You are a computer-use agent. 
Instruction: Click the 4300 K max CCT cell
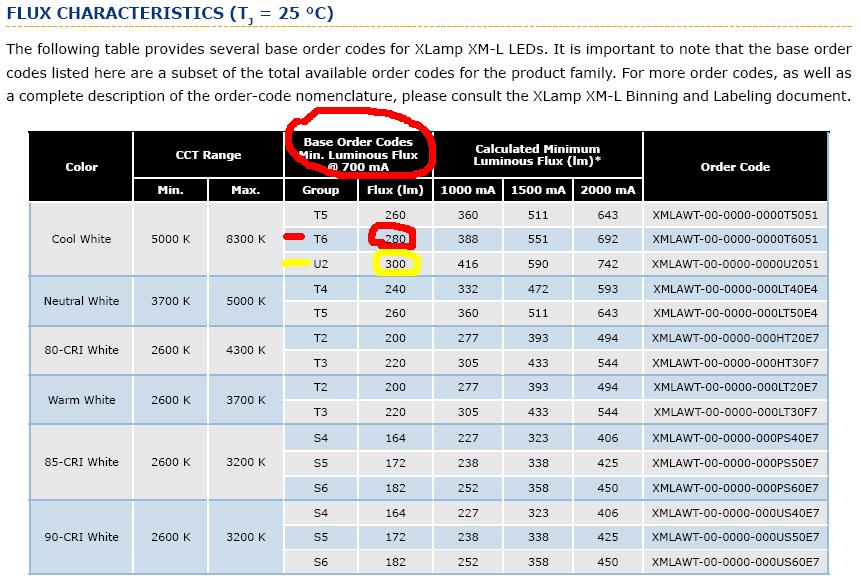(245, 350)
